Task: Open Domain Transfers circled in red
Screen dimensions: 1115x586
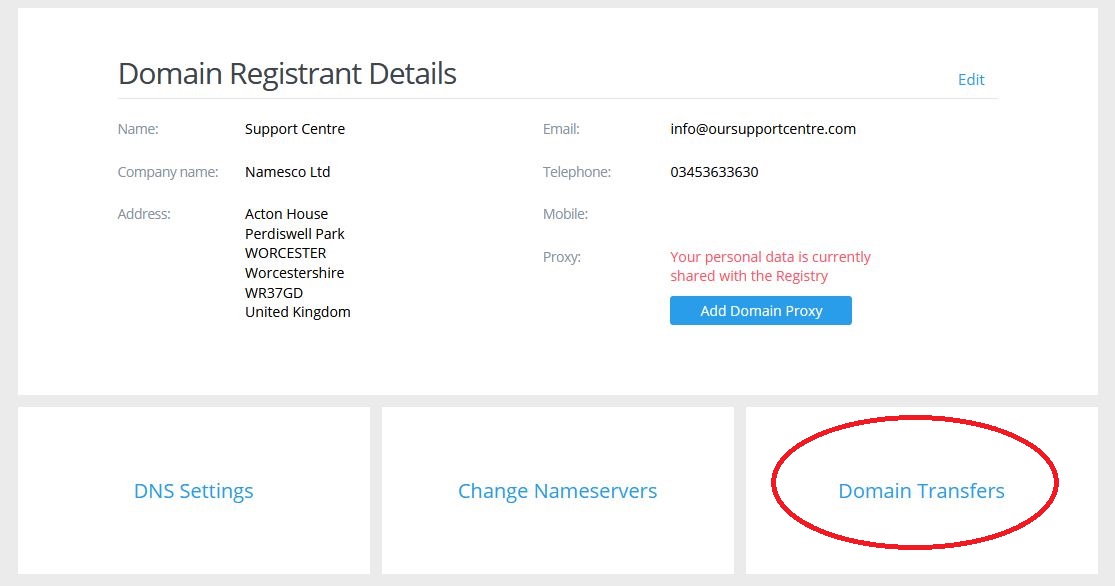Action: point(921,491)
